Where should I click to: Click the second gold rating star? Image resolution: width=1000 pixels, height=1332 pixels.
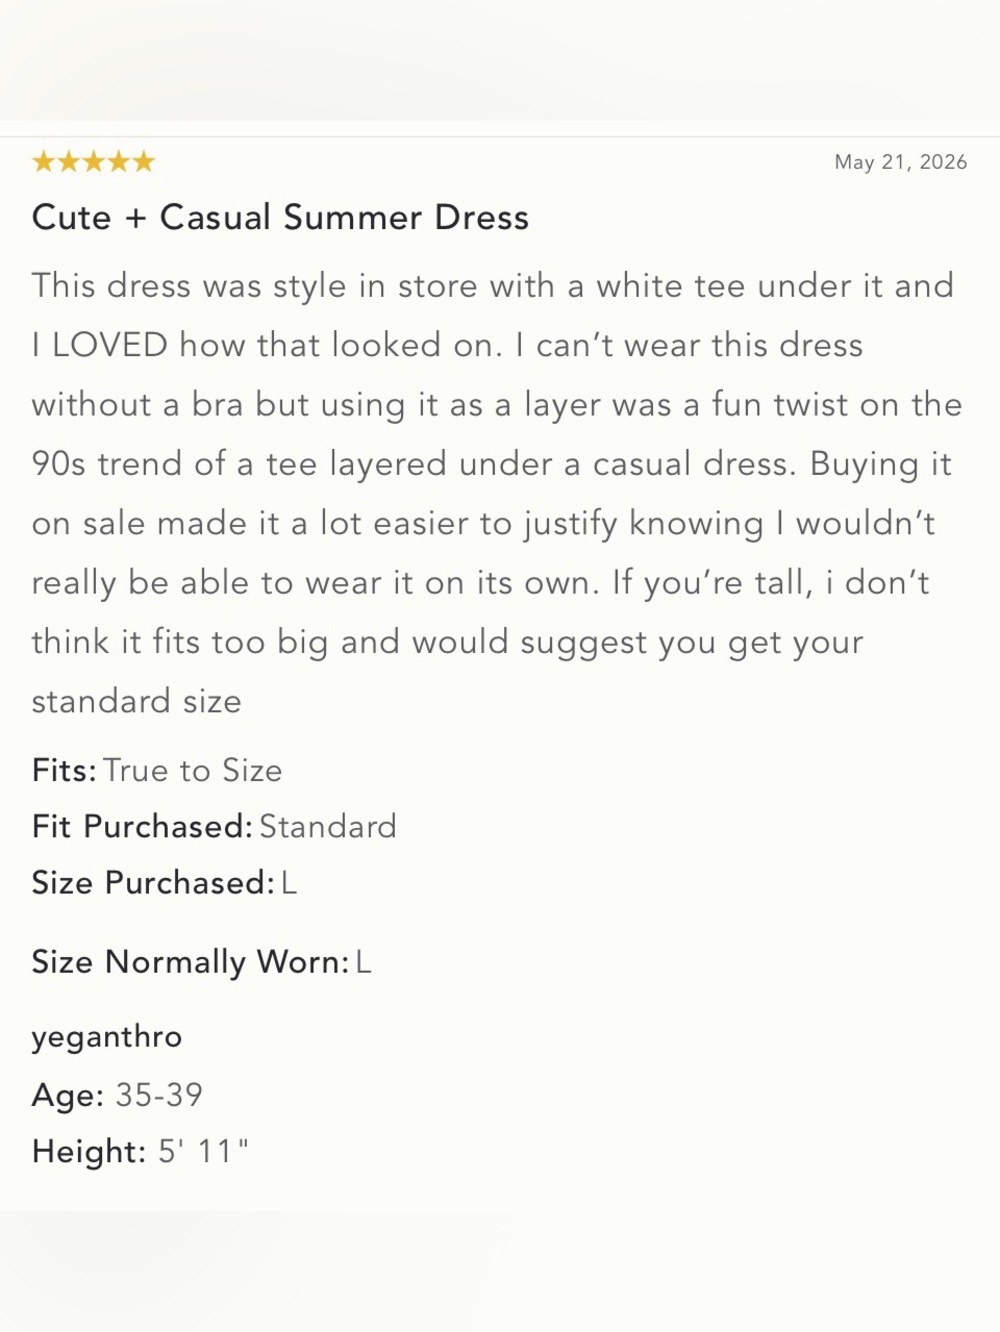pos(69,162)
